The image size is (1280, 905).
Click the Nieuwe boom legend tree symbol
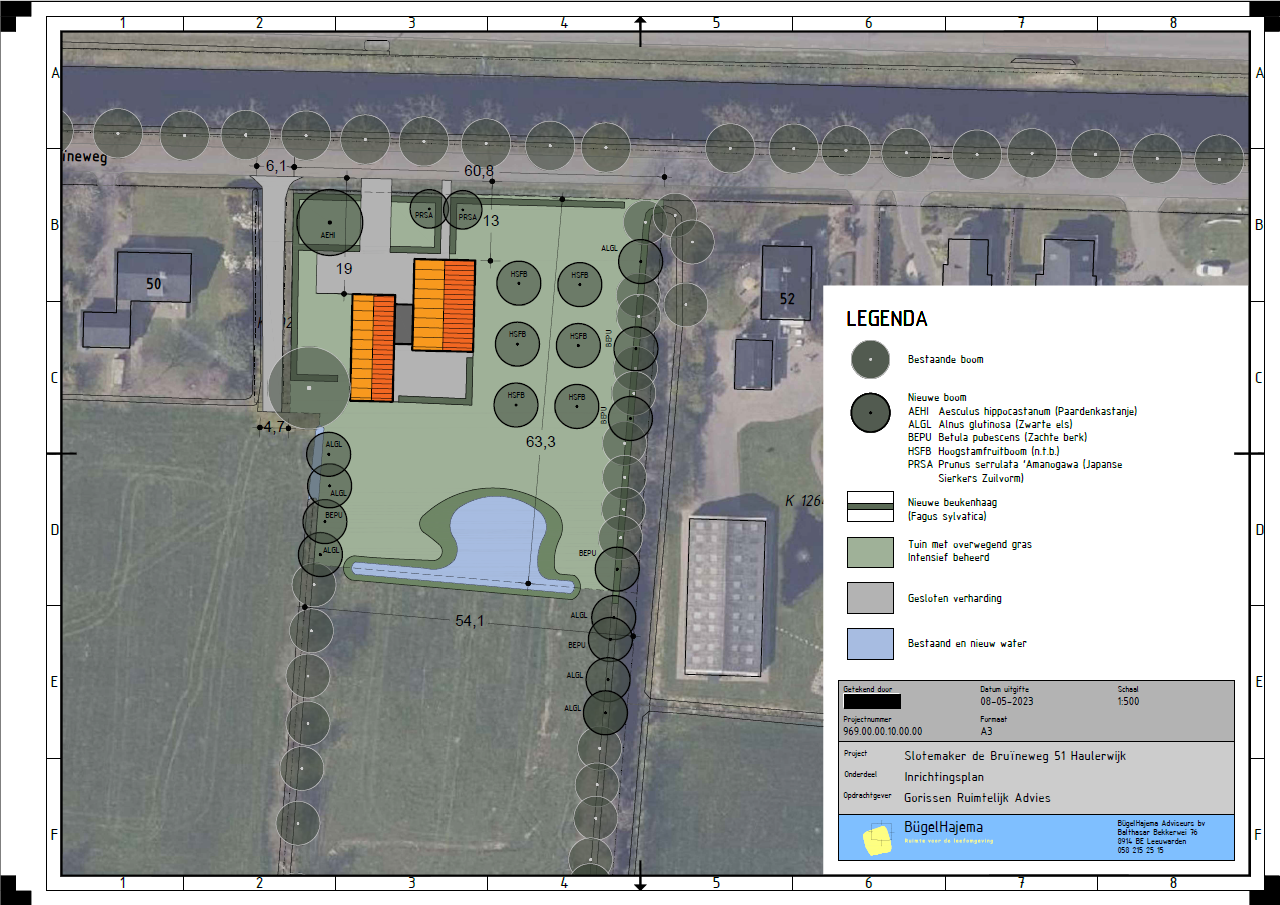[x=870, y=412]
